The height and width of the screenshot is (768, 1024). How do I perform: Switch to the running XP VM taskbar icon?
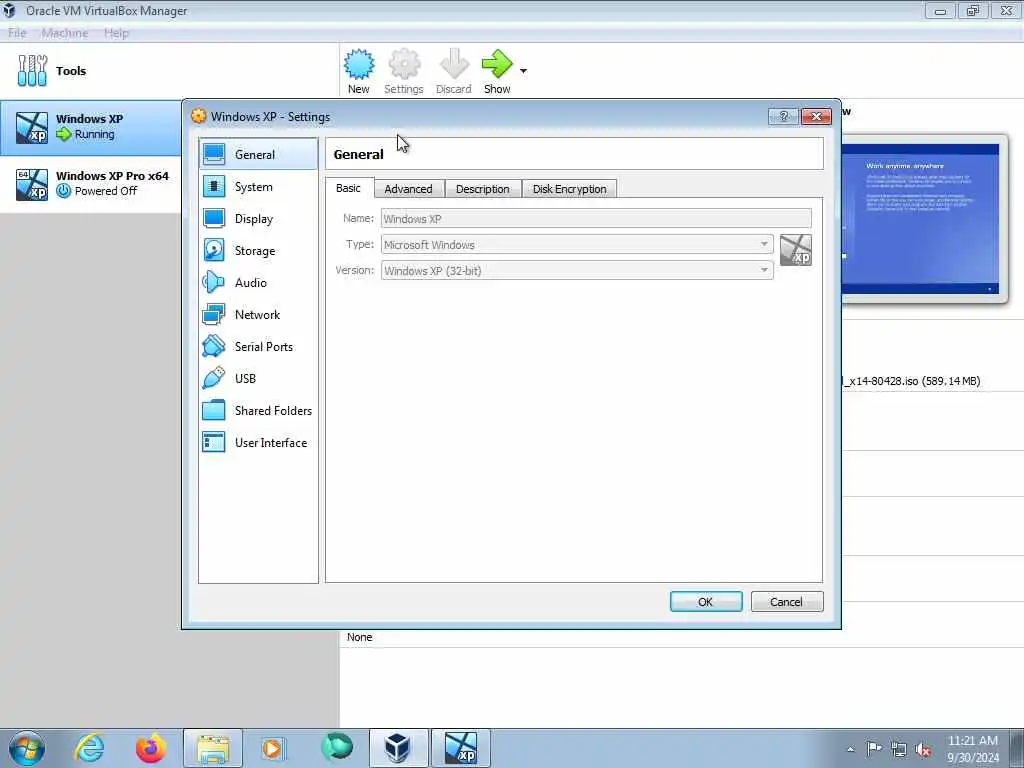pos(460,748)
